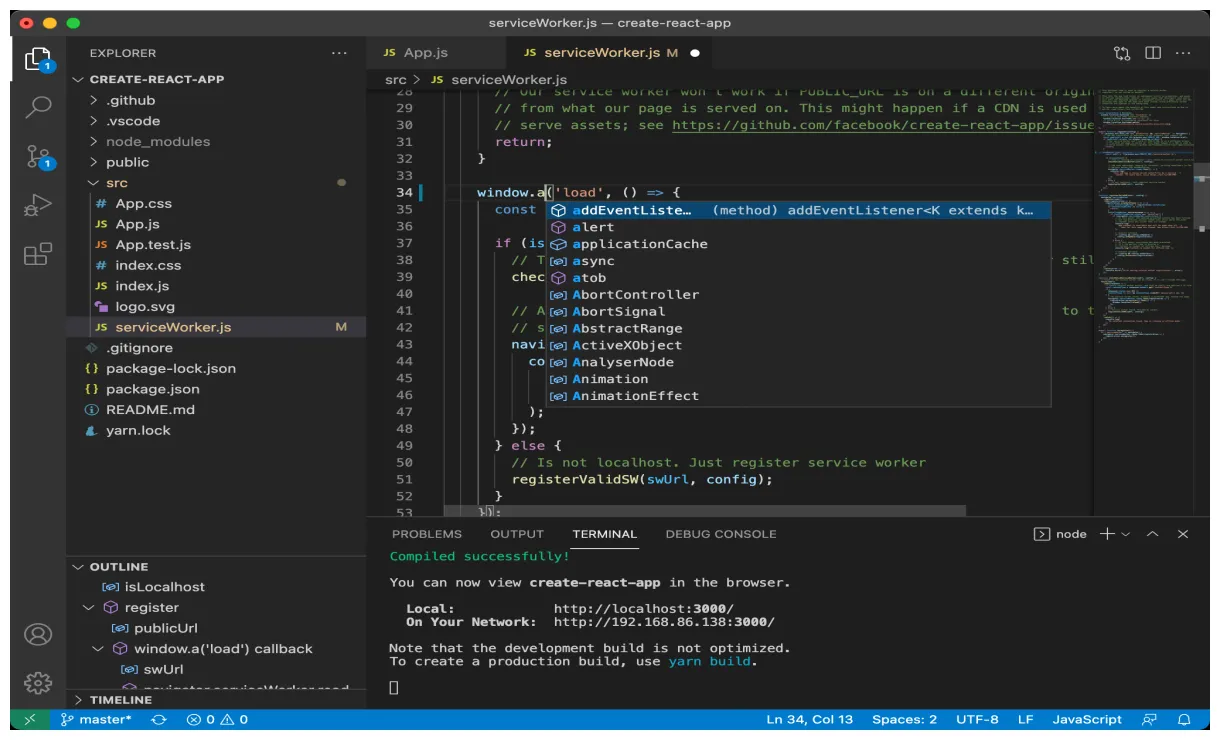Viewport: 1220px width, 740px height.
Task: Open the Extensions view
Action: click(37, 254)
